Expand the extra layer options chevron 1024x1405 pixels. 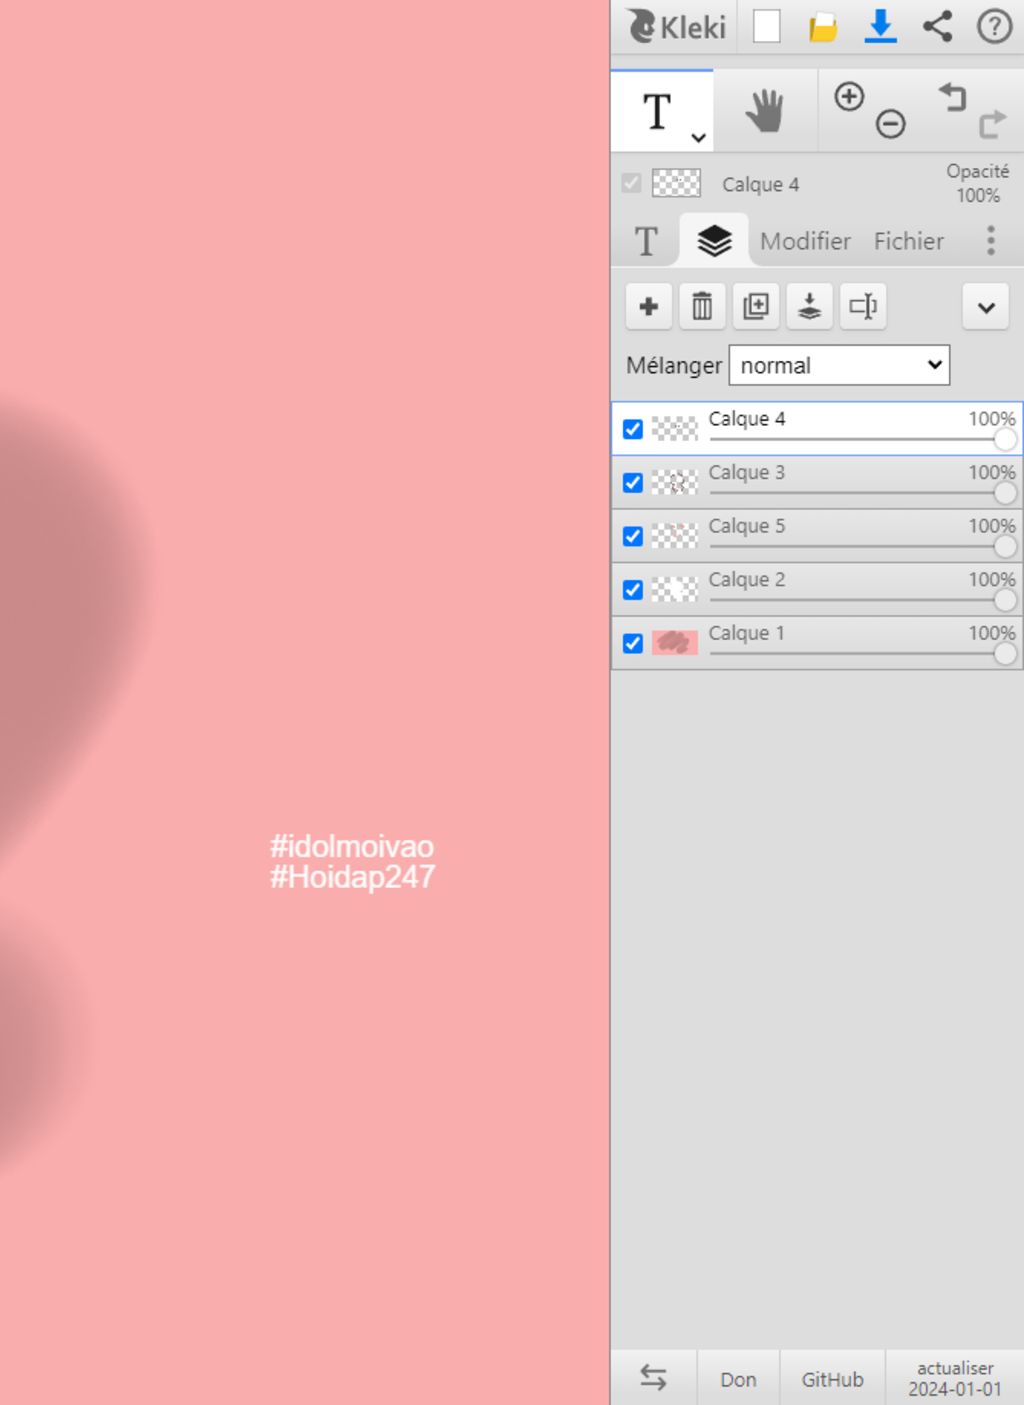coord(986,307)
